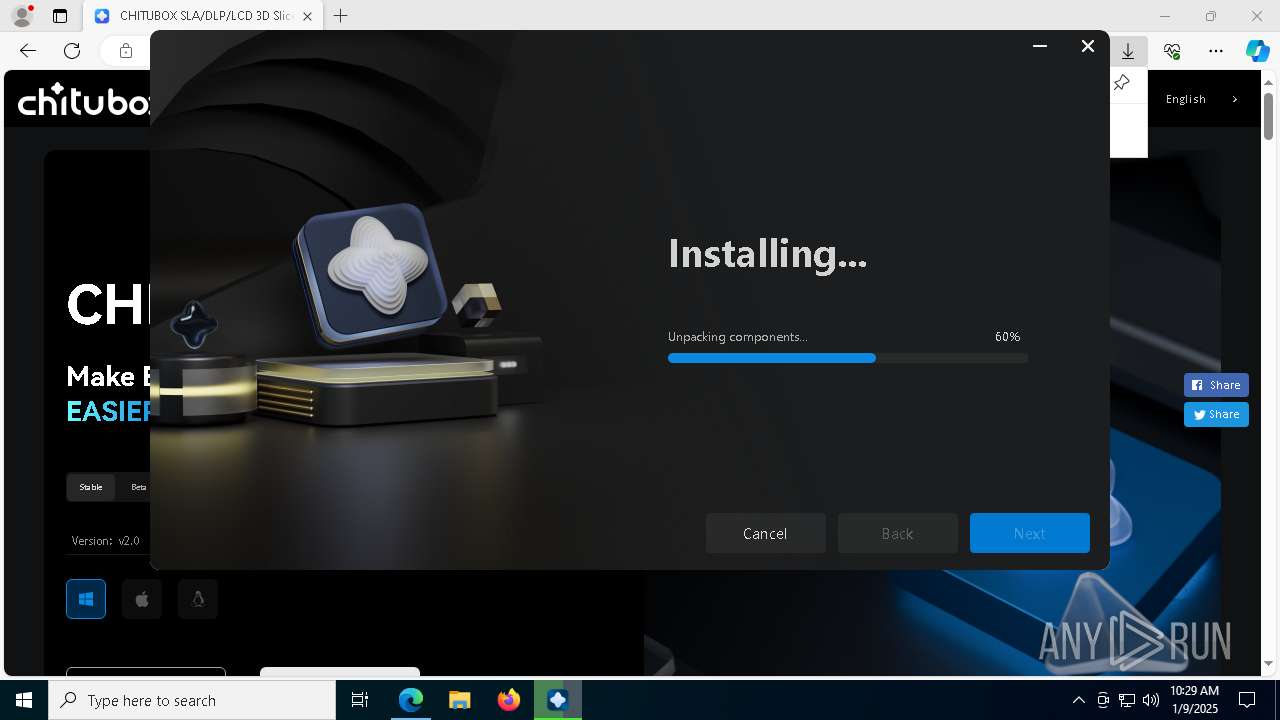Viewport: 1280px width, 720px height.
Task: Click the Next button in installer
Action: 1029,533
